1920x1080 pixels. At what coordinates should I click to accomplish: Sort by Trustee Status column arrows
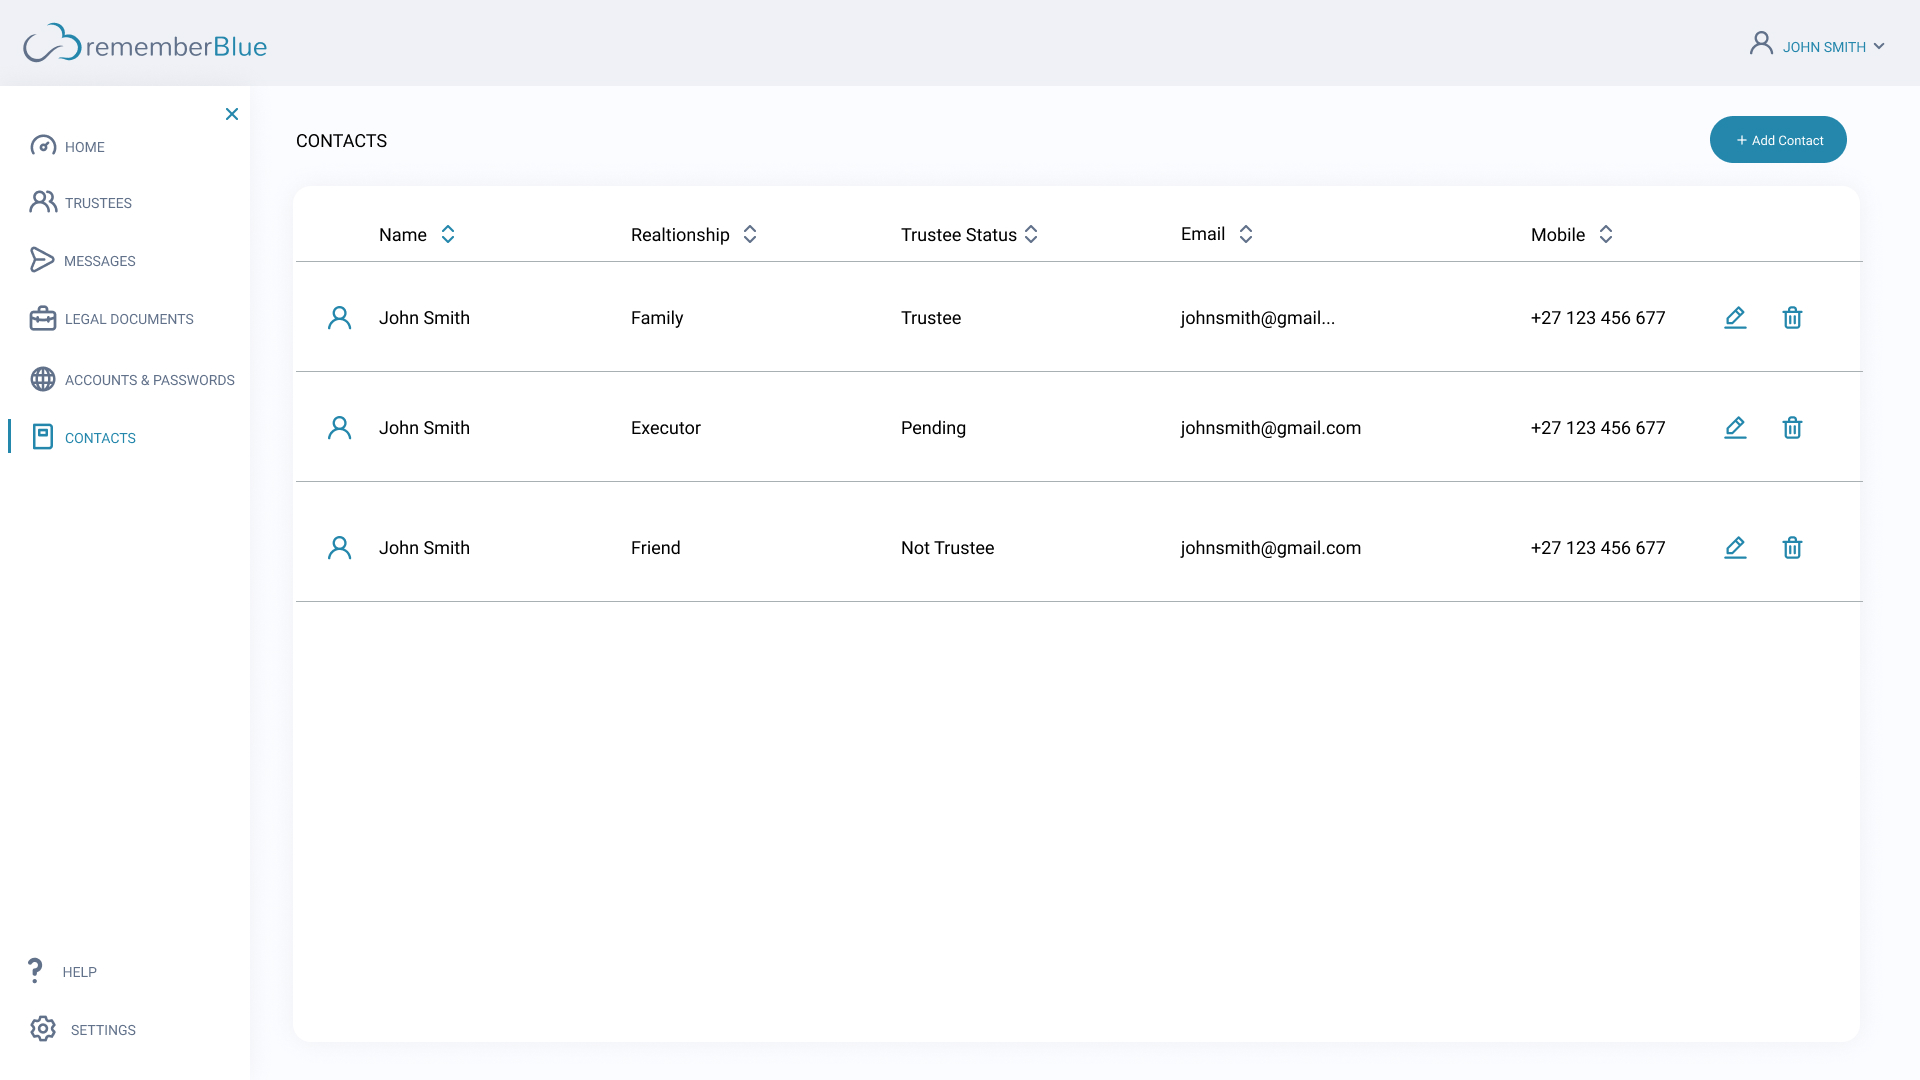[x=1031, y=234]
